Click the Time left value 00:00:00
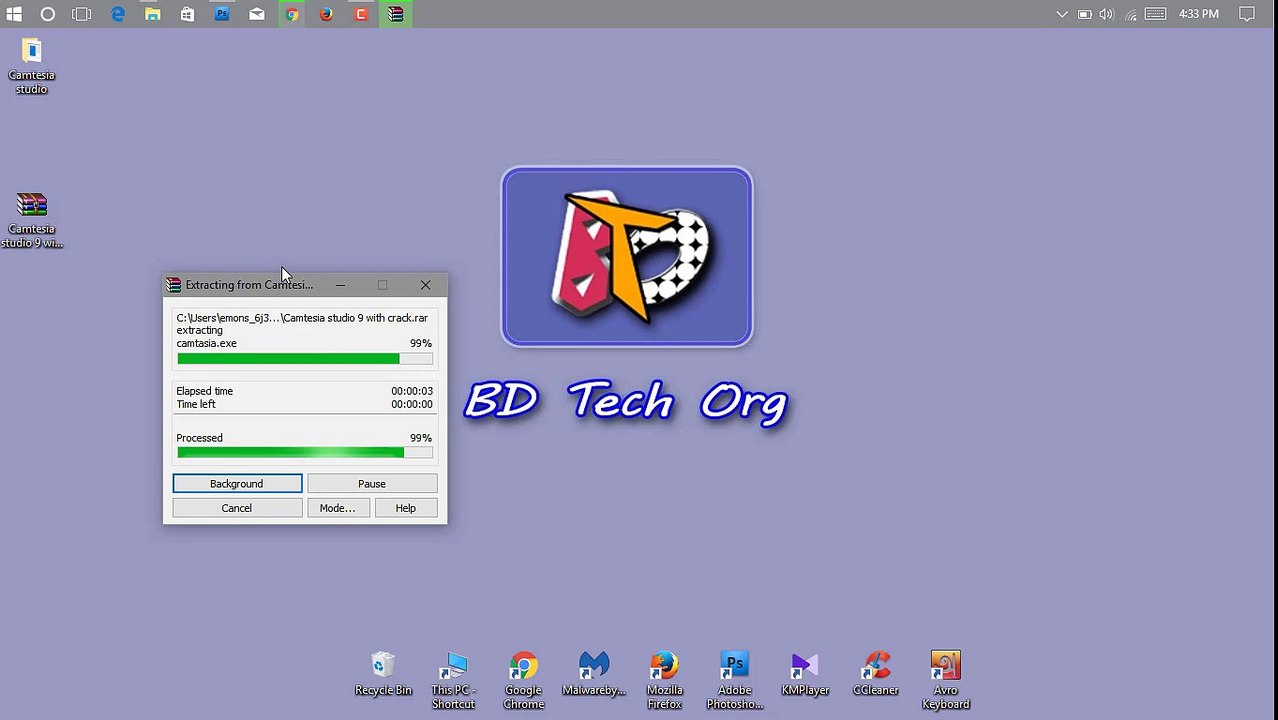Image resolution: width=1278 pixels, height=720 pixels. point(412,404)
